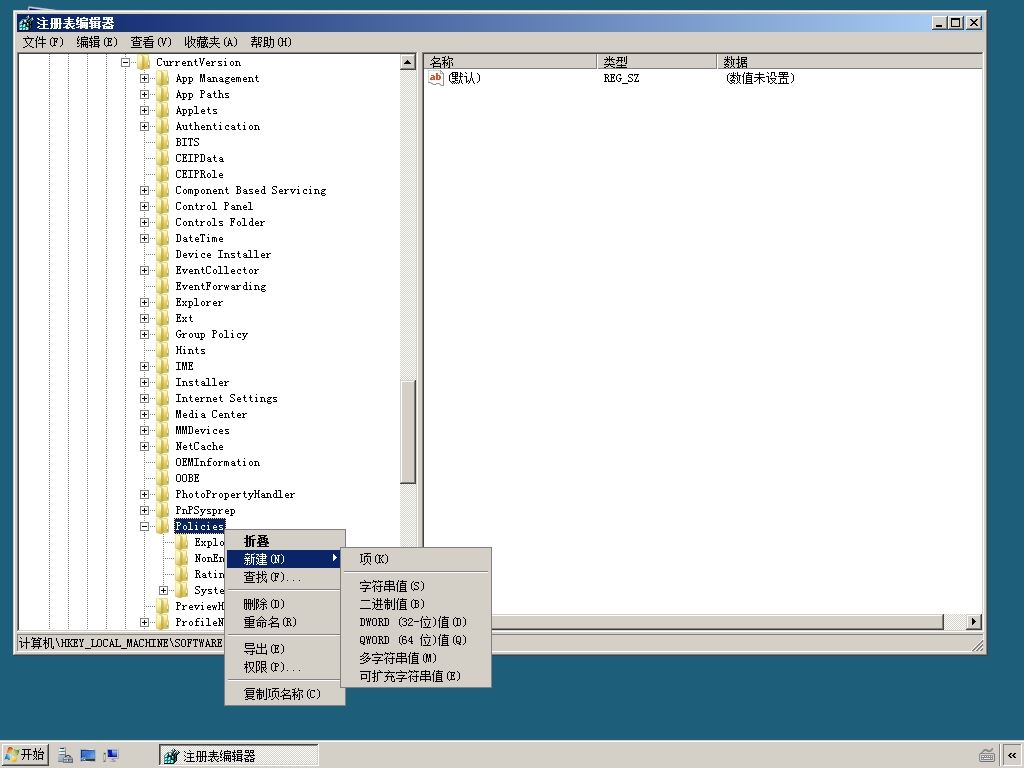Screen dimensions: 1024x768
Task: Click the 名称 column header
Action: coord(510,62)
